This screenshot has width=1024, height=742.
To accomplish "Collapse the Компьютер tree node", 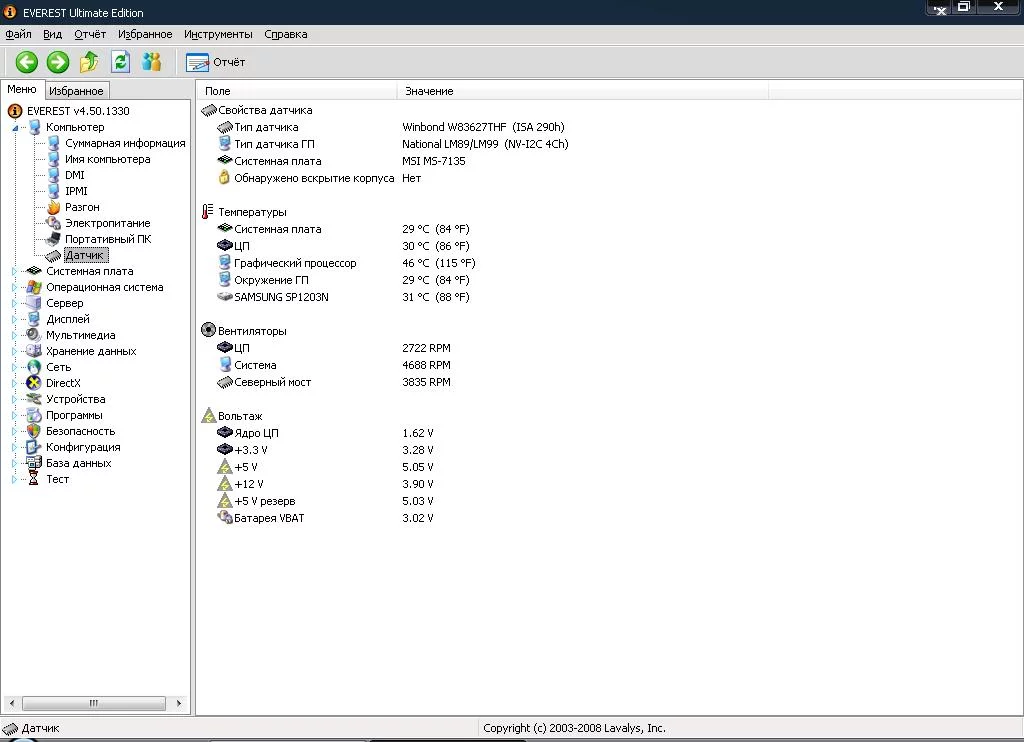I will 15,127.
